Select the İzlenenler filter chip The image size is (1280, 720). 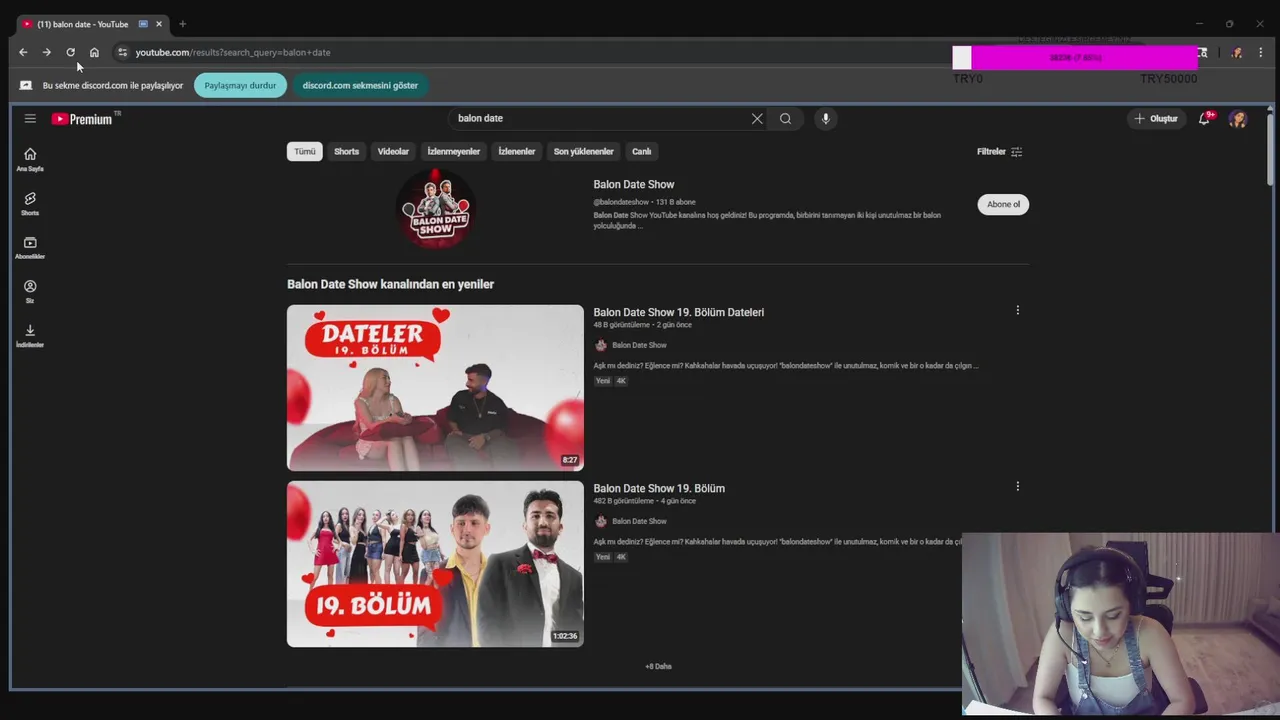pos(517,152)
